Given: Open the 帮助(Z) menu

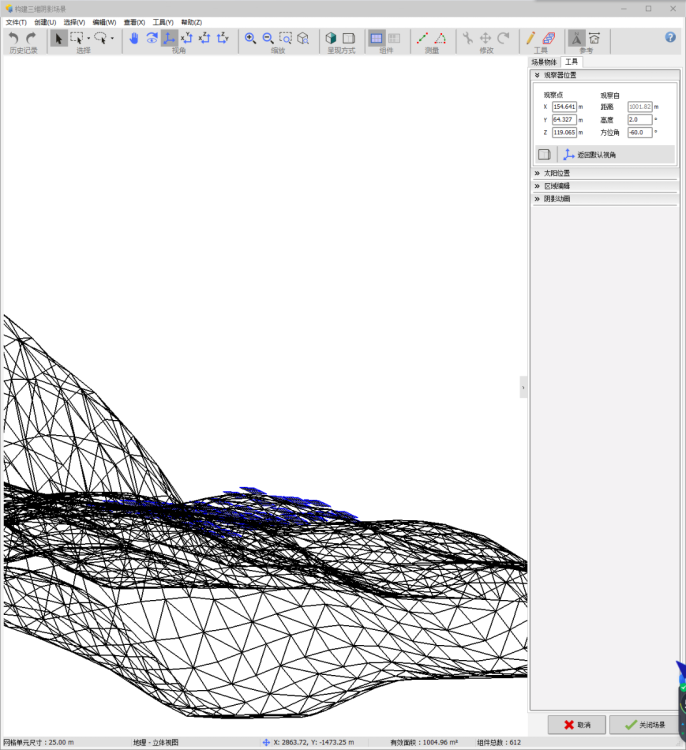Looking at the screenshot, I should coord(191,22).
